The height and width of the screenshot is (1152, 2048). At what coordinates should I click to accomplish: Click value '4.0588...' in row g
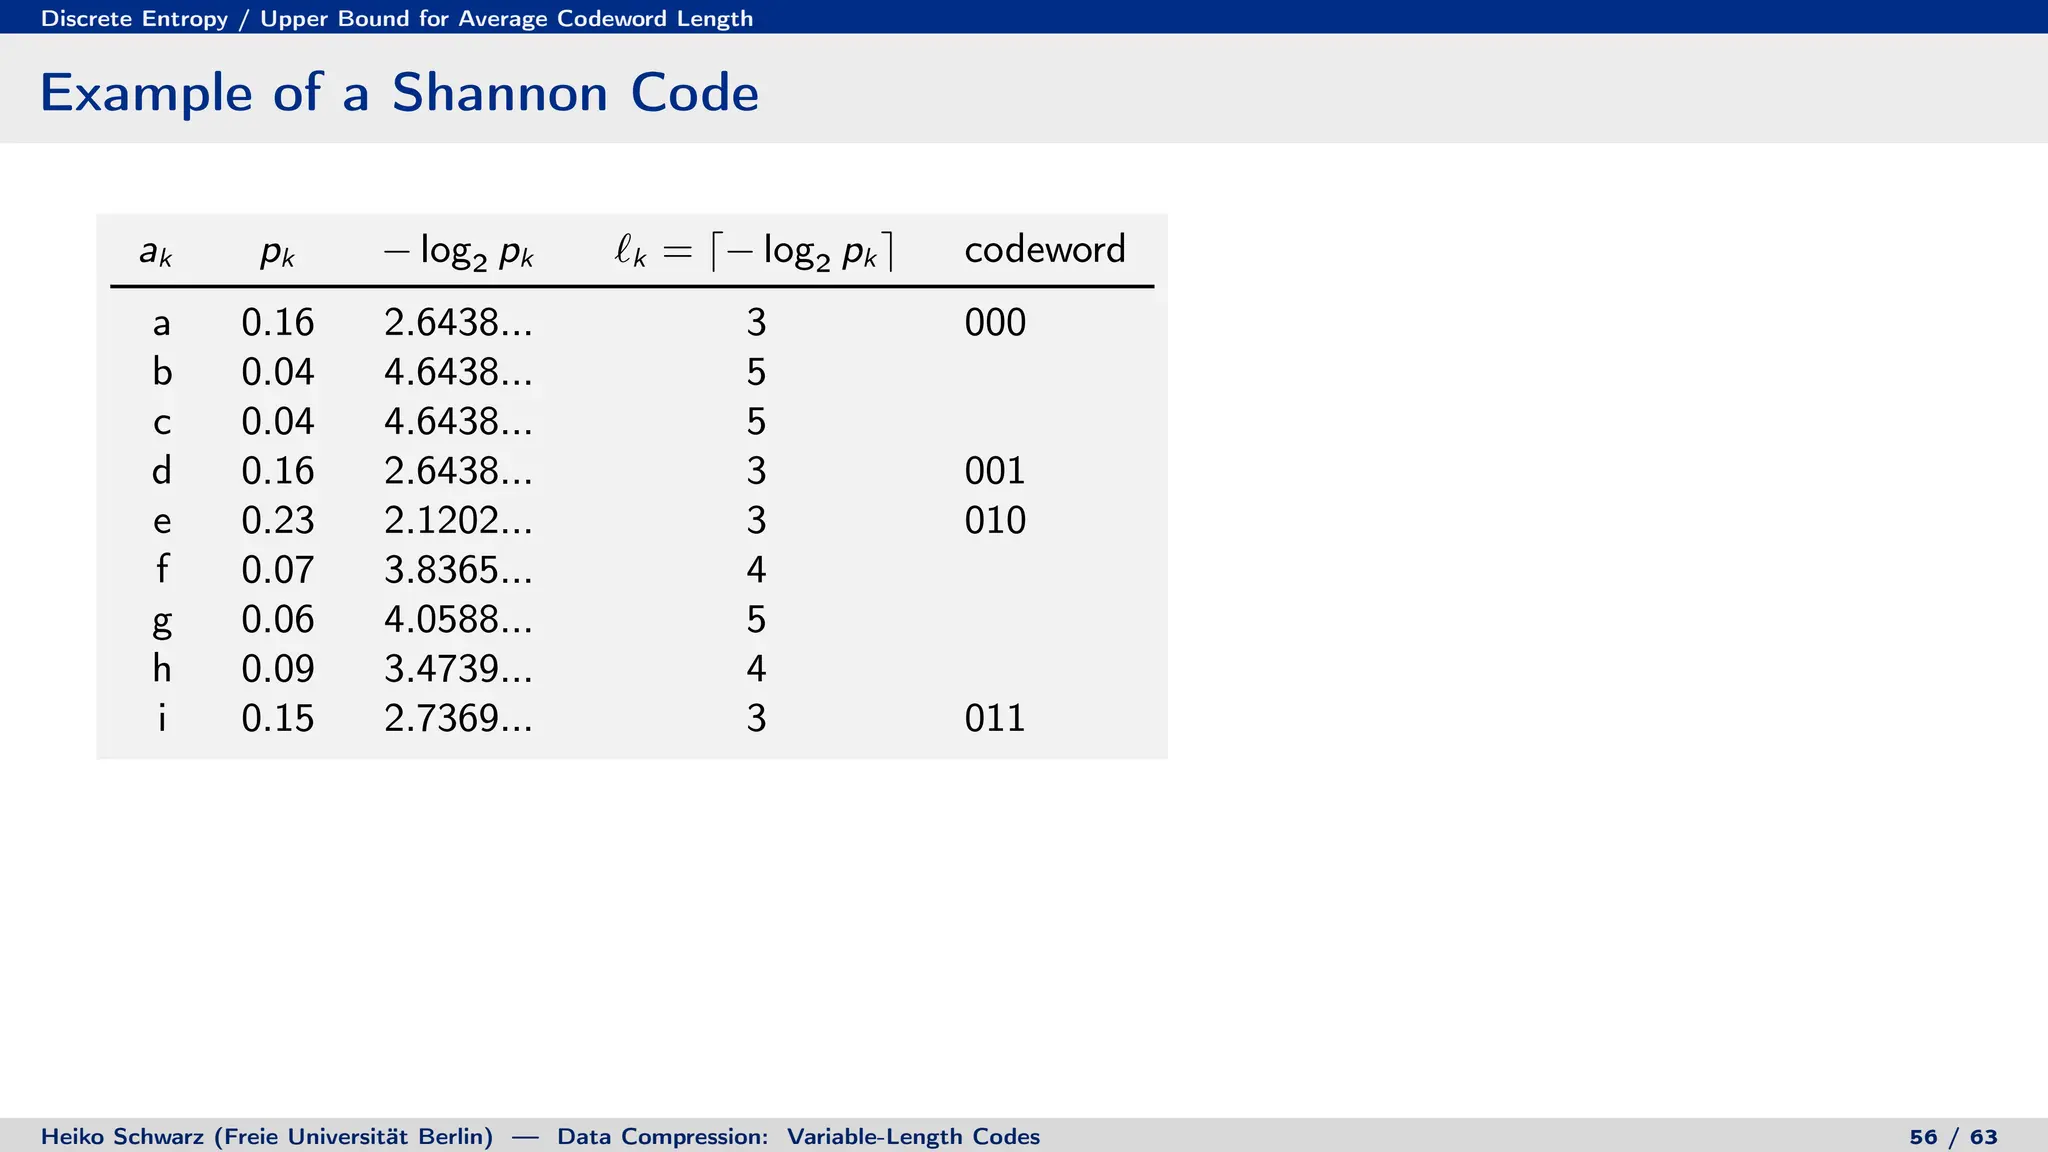pos(459,619)
